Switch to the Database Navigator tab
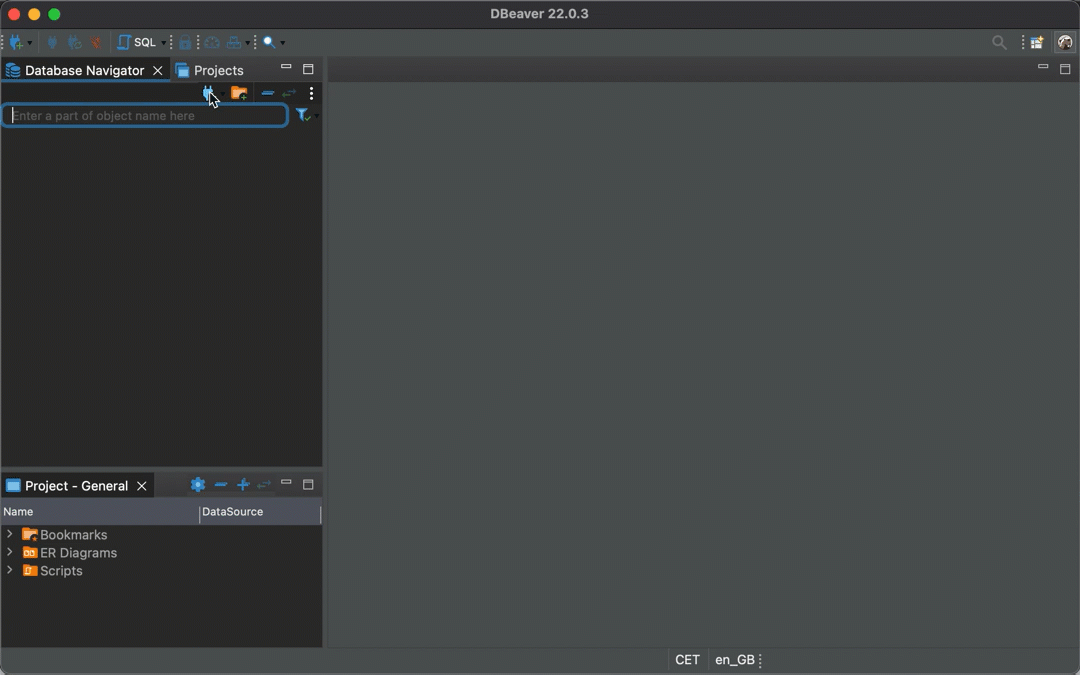The image size is (1080, 675). (x=84, y=70)
